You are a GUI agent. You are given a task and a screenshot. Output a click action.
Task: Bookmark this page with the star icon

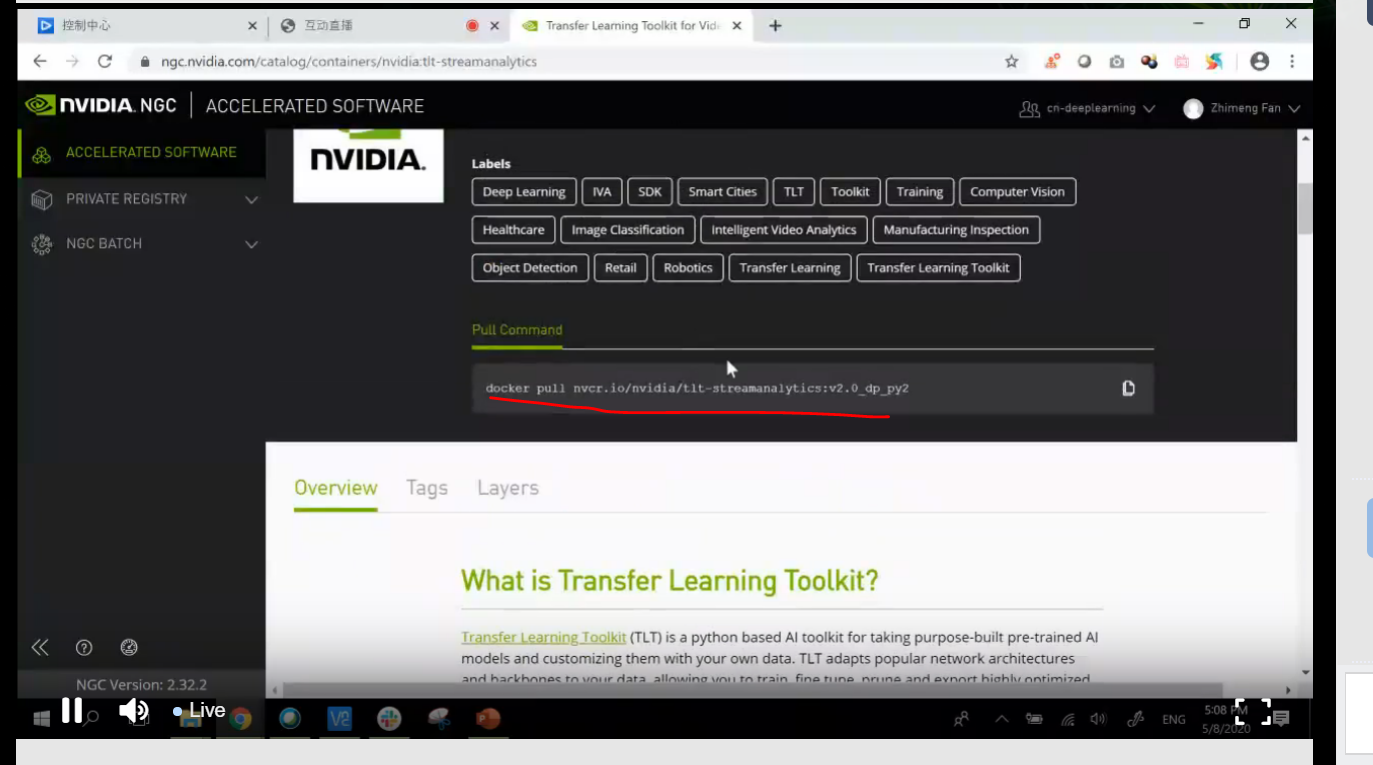1011,61
